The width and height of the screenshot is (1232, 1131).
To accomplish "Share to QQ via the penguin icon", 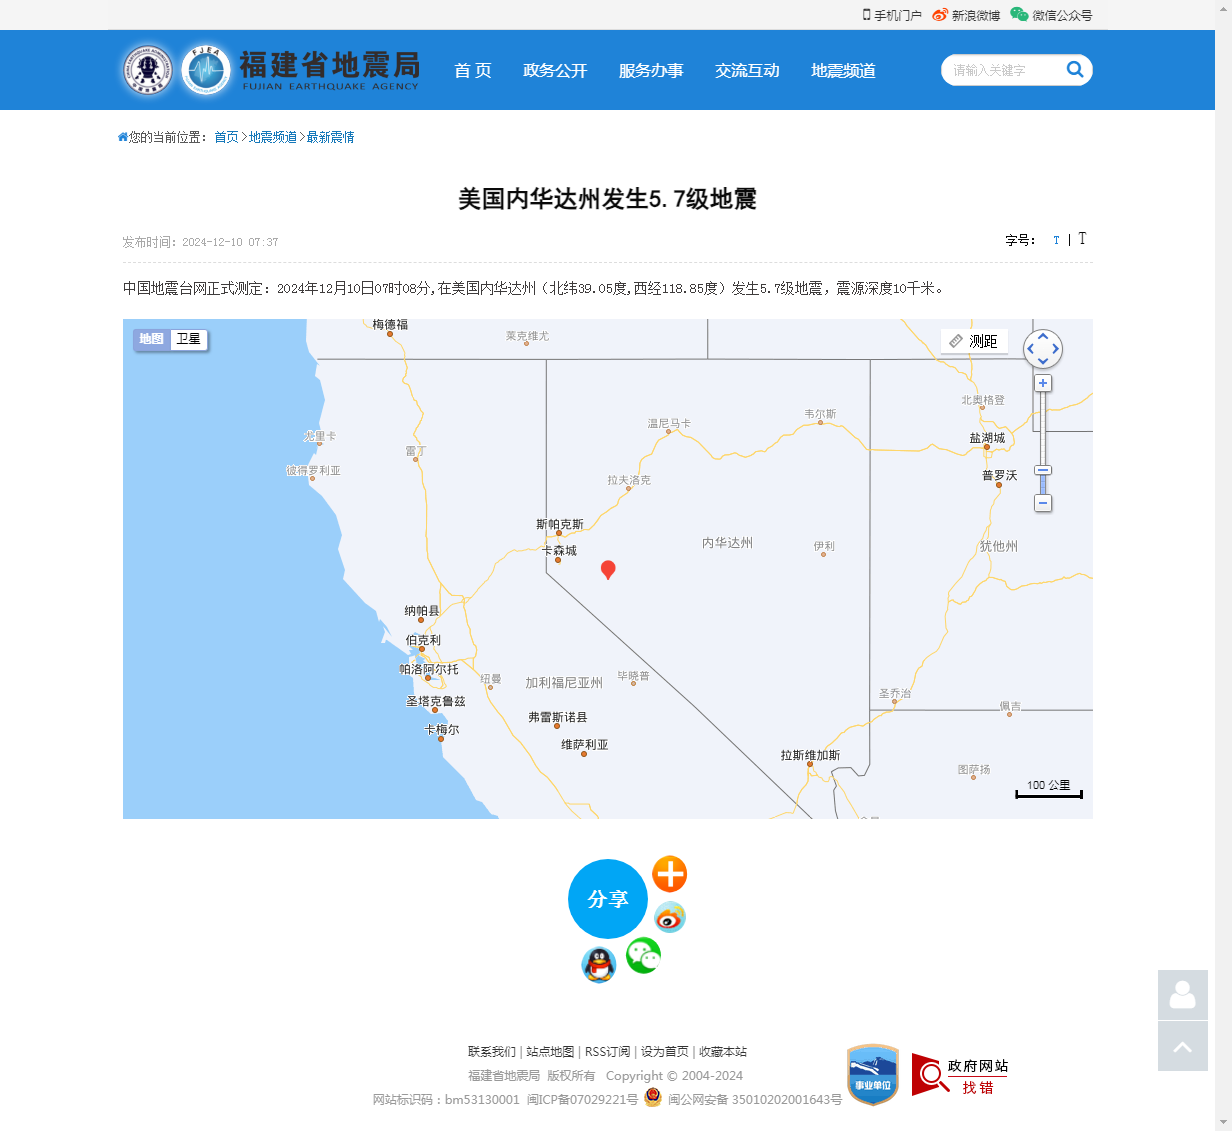I will (599, 965).
